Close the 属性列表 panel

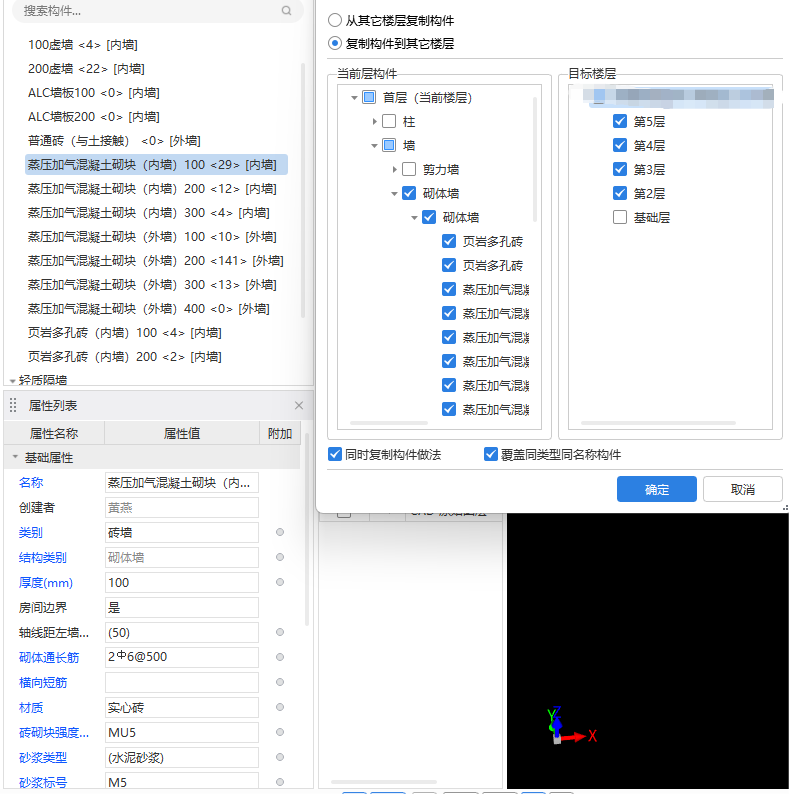[x=299, y=406]
